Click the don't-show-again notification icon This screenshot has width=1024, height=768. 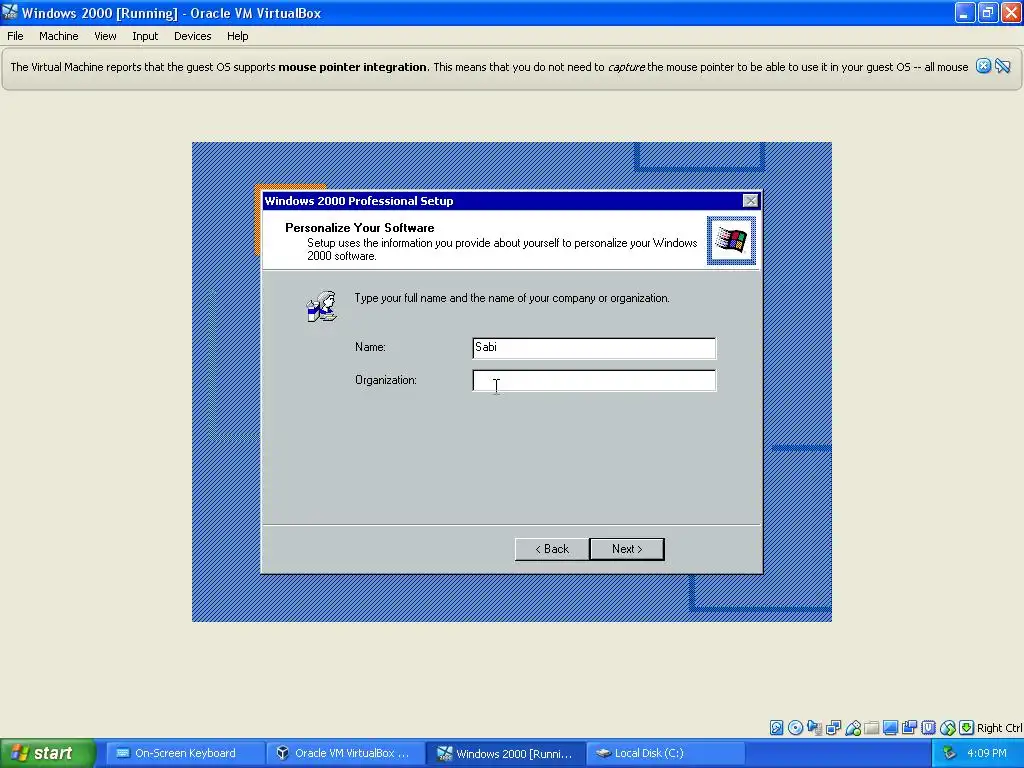pos(1003,66)
